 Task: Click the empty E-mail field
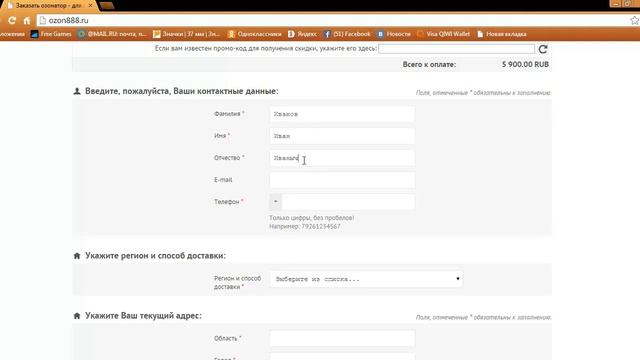[x=342, y=180]
